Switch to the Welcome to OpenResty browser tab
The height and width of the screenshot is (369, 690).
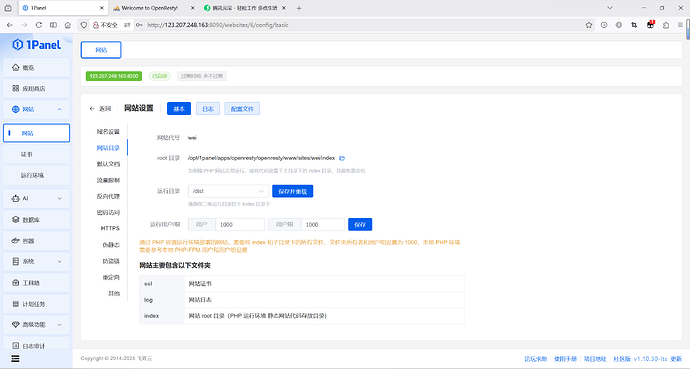pos(150,8)
